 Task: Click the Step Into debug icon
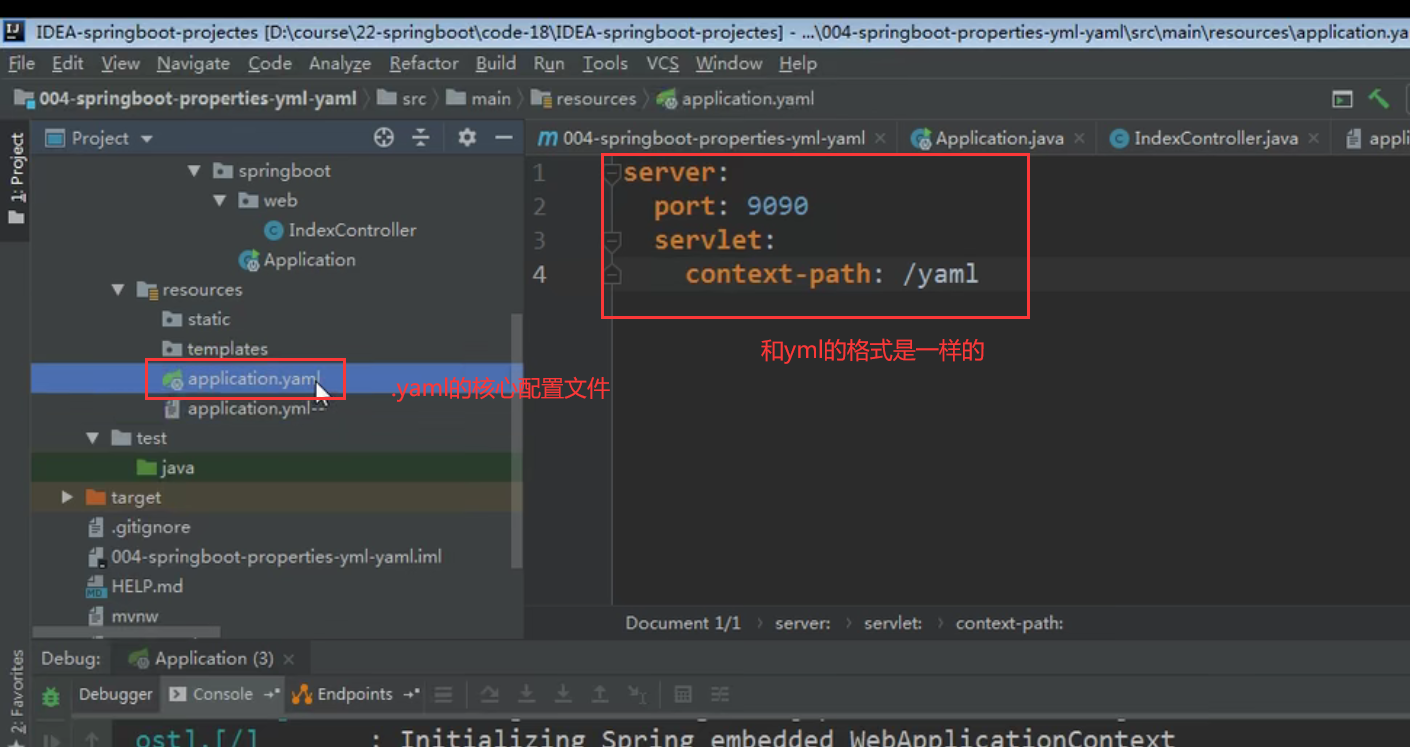click(526, 694)
